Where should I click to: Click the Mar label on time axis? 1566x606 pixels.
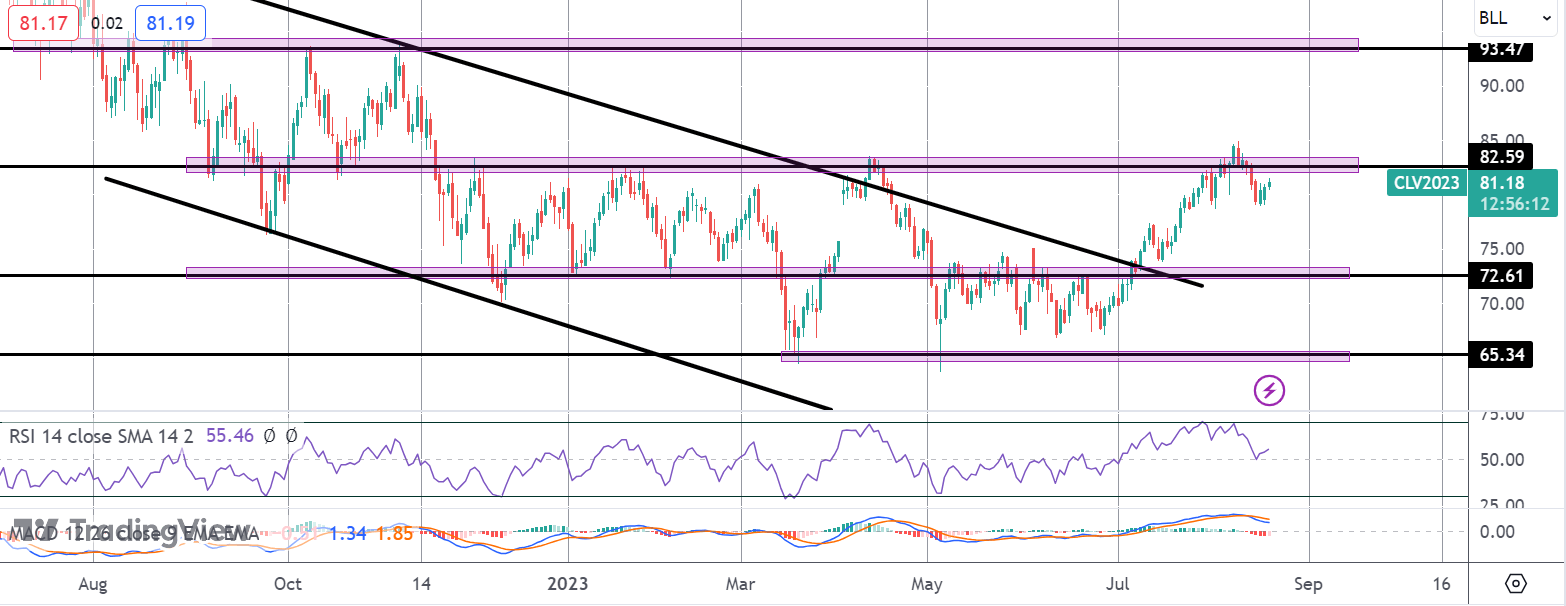click(x=741, y=582)
